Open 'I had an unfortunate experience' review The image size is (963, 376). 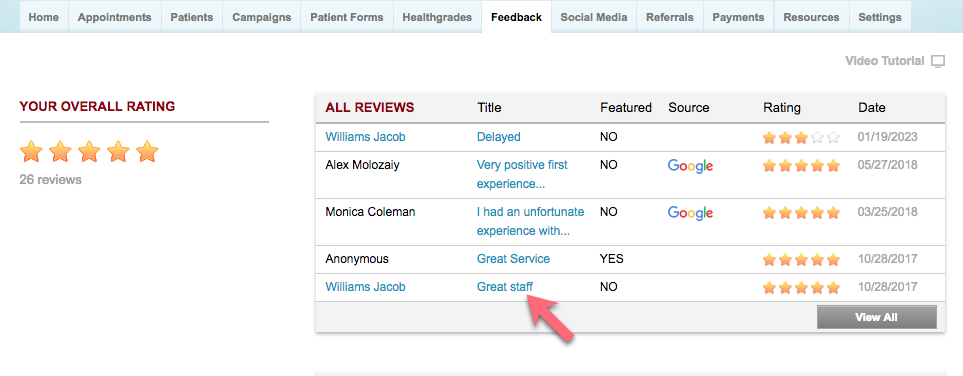tap(531, 221)
